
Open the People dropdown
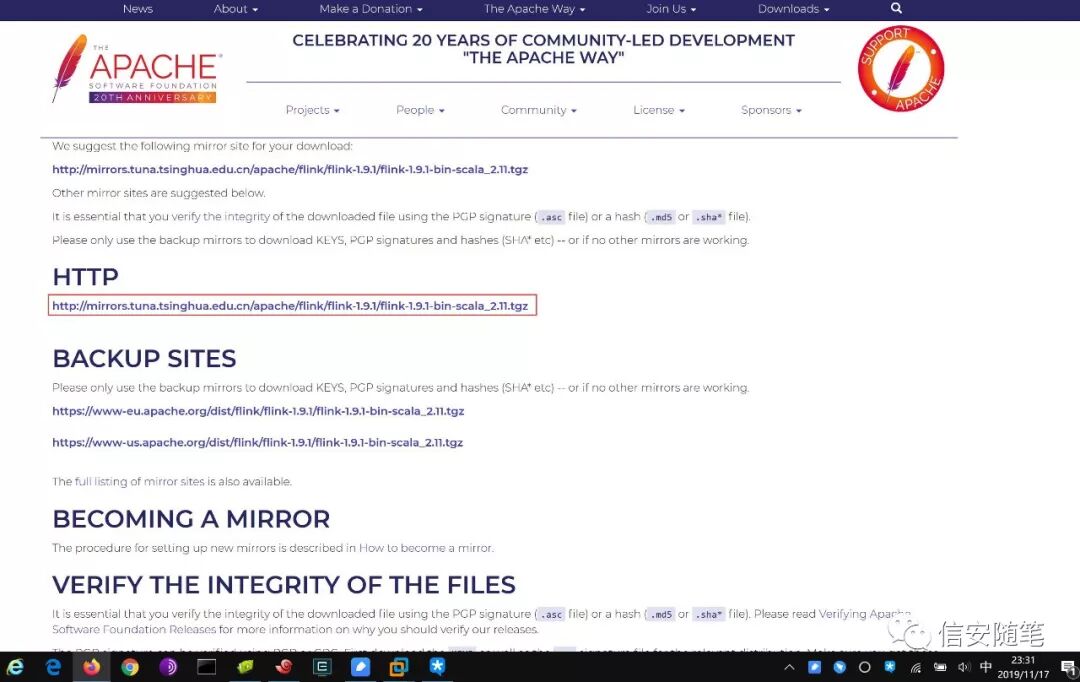tap(420, 110)
